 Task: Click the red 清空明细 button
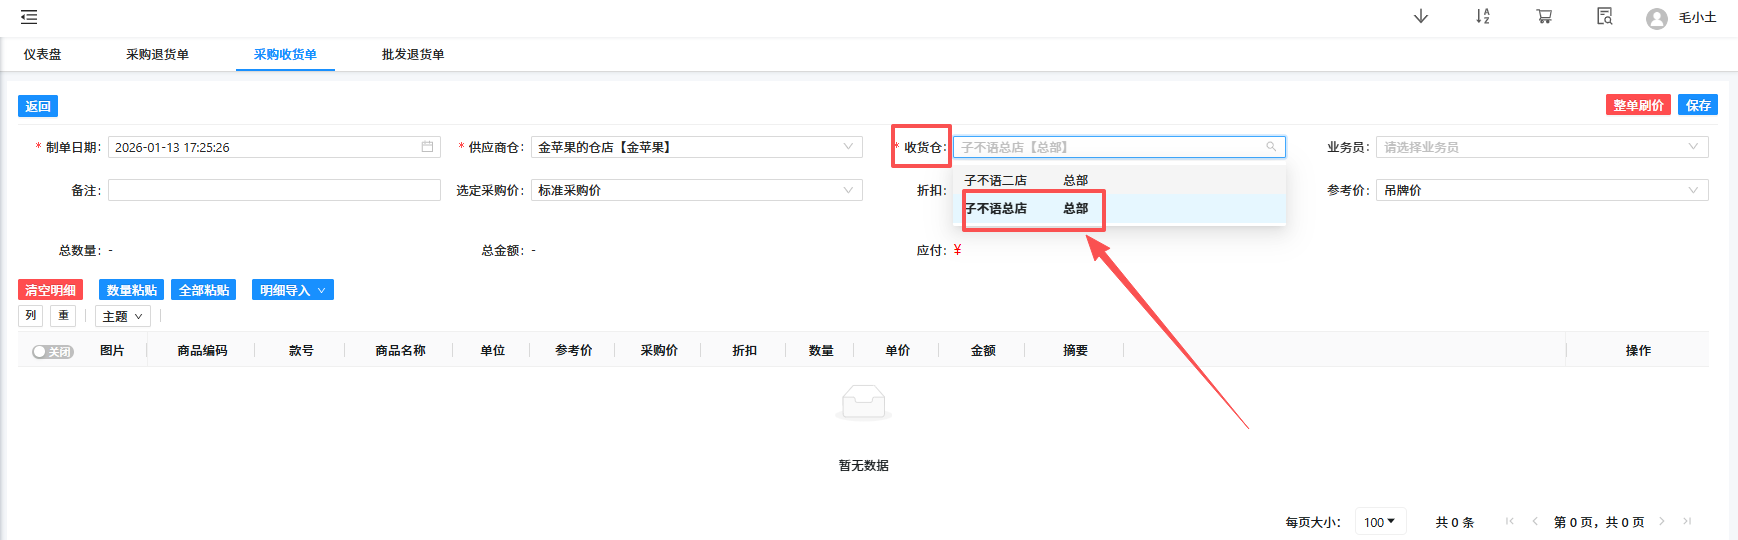50,290
